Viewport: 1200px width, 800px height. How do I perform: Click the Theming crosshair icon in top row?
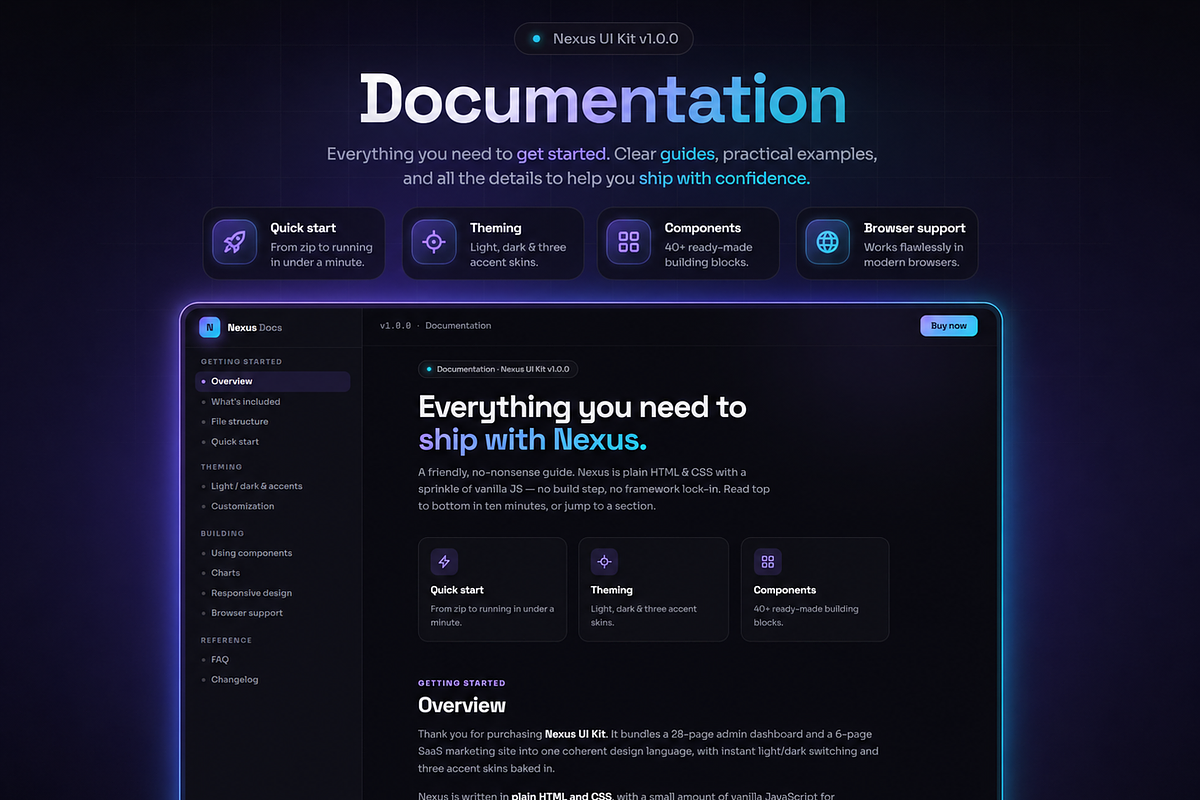point(433,241)
